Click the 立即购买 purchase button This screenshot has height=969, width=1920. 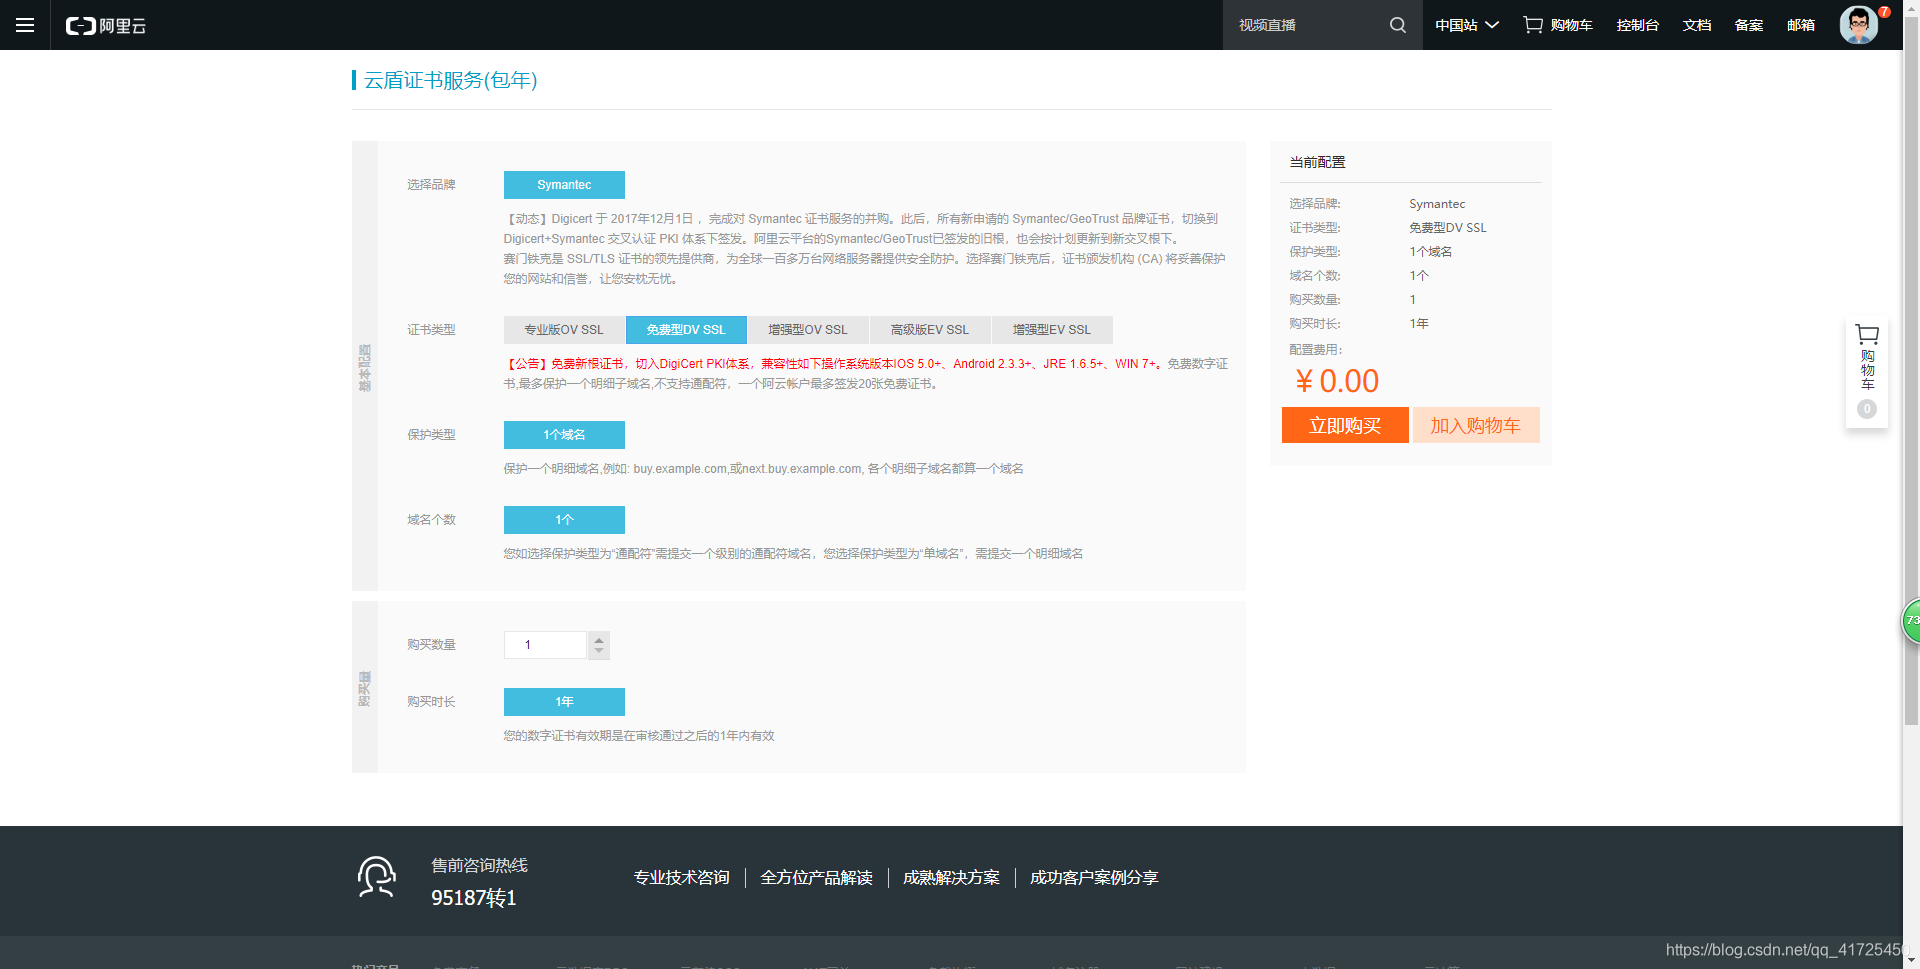[1344, 425]
